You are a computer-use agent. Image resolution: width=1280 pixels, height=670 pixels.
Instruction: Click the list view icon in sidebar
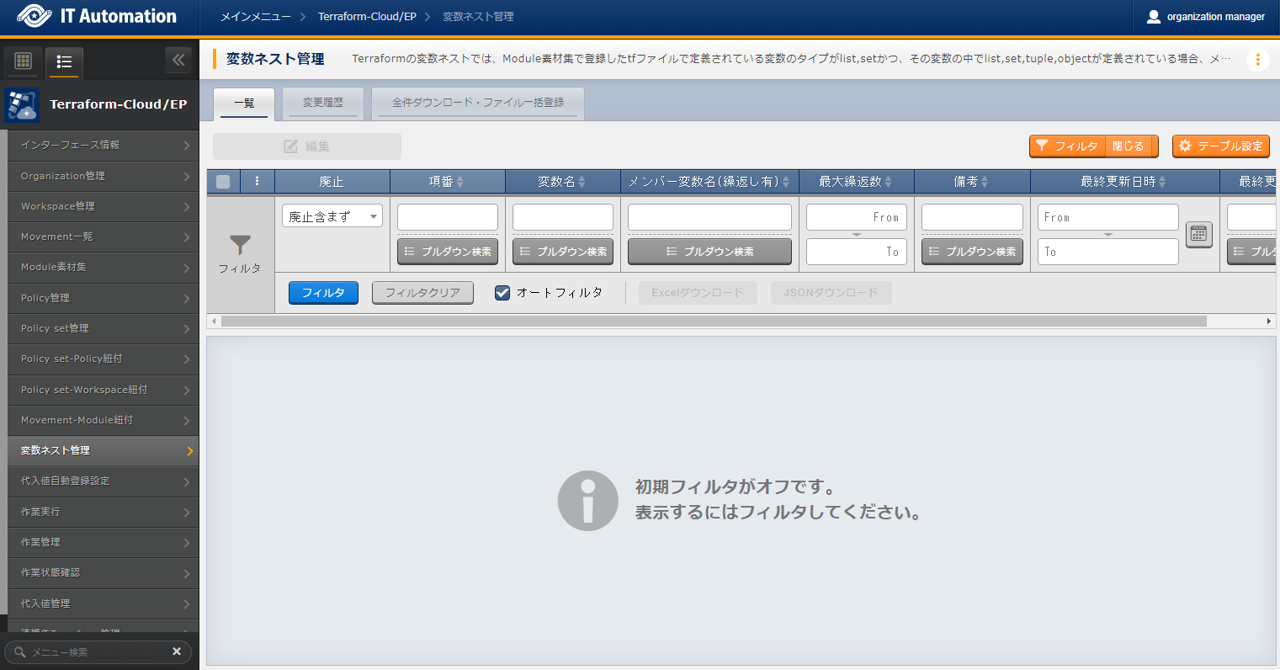pos(65,61)
